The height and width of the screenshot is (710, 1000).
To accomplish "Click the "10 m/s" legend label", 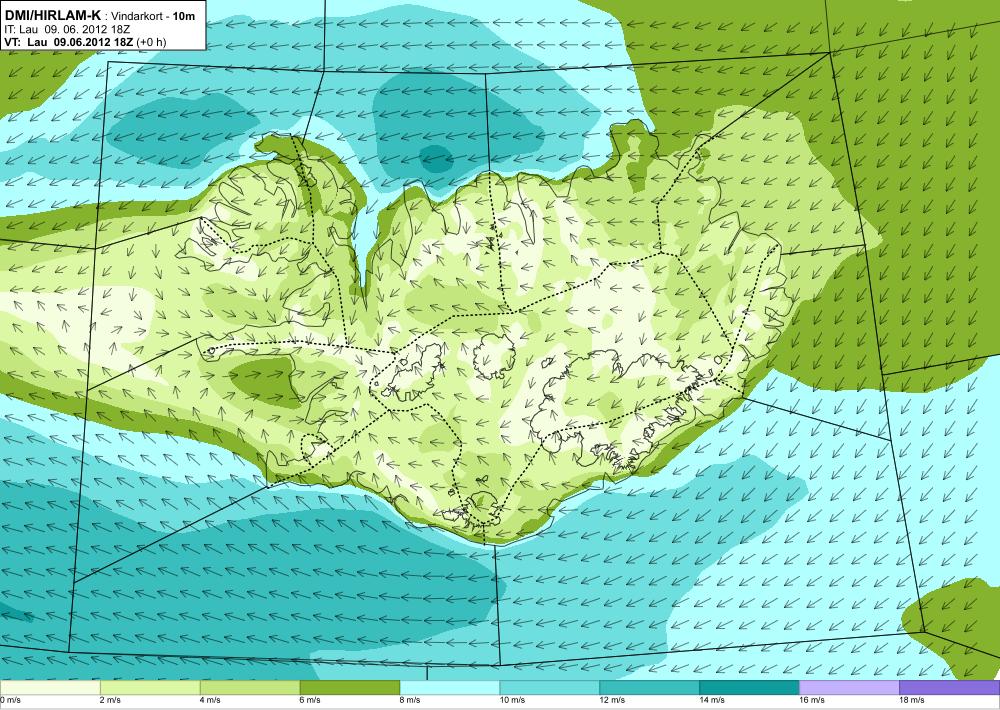I will coord(513,700).
